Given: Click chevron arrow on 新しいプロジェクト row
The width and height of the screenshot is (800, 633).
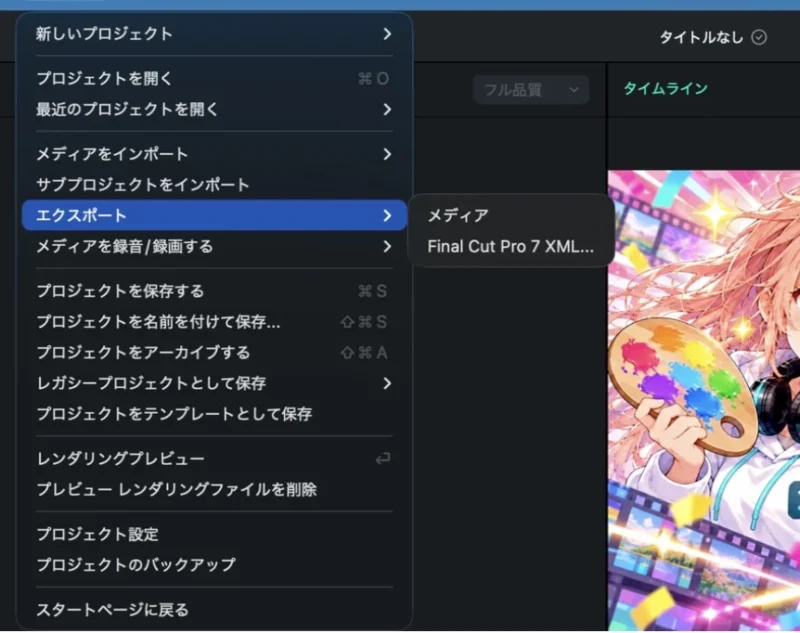Looking at the screenshot, I should tap(387, 34).
